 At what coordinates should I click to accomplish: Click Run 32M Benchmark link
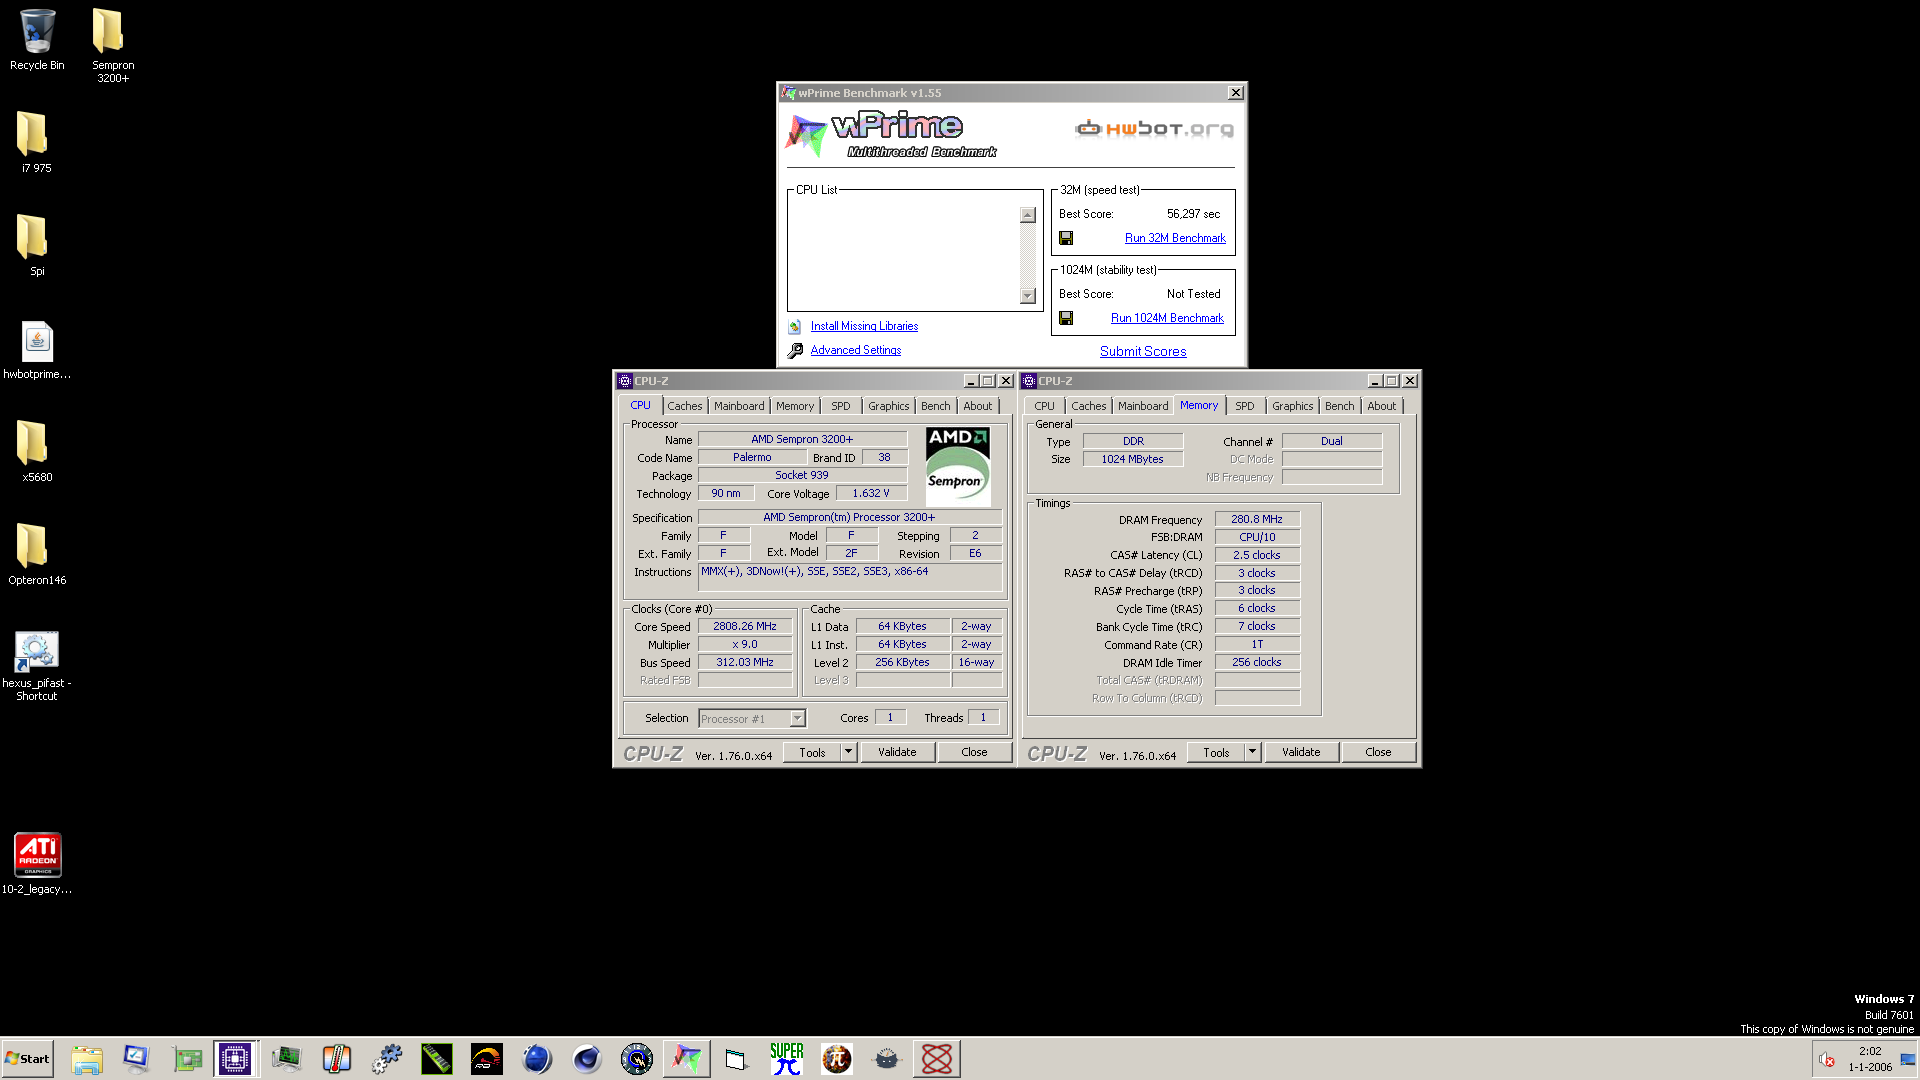coord(1175,238)
